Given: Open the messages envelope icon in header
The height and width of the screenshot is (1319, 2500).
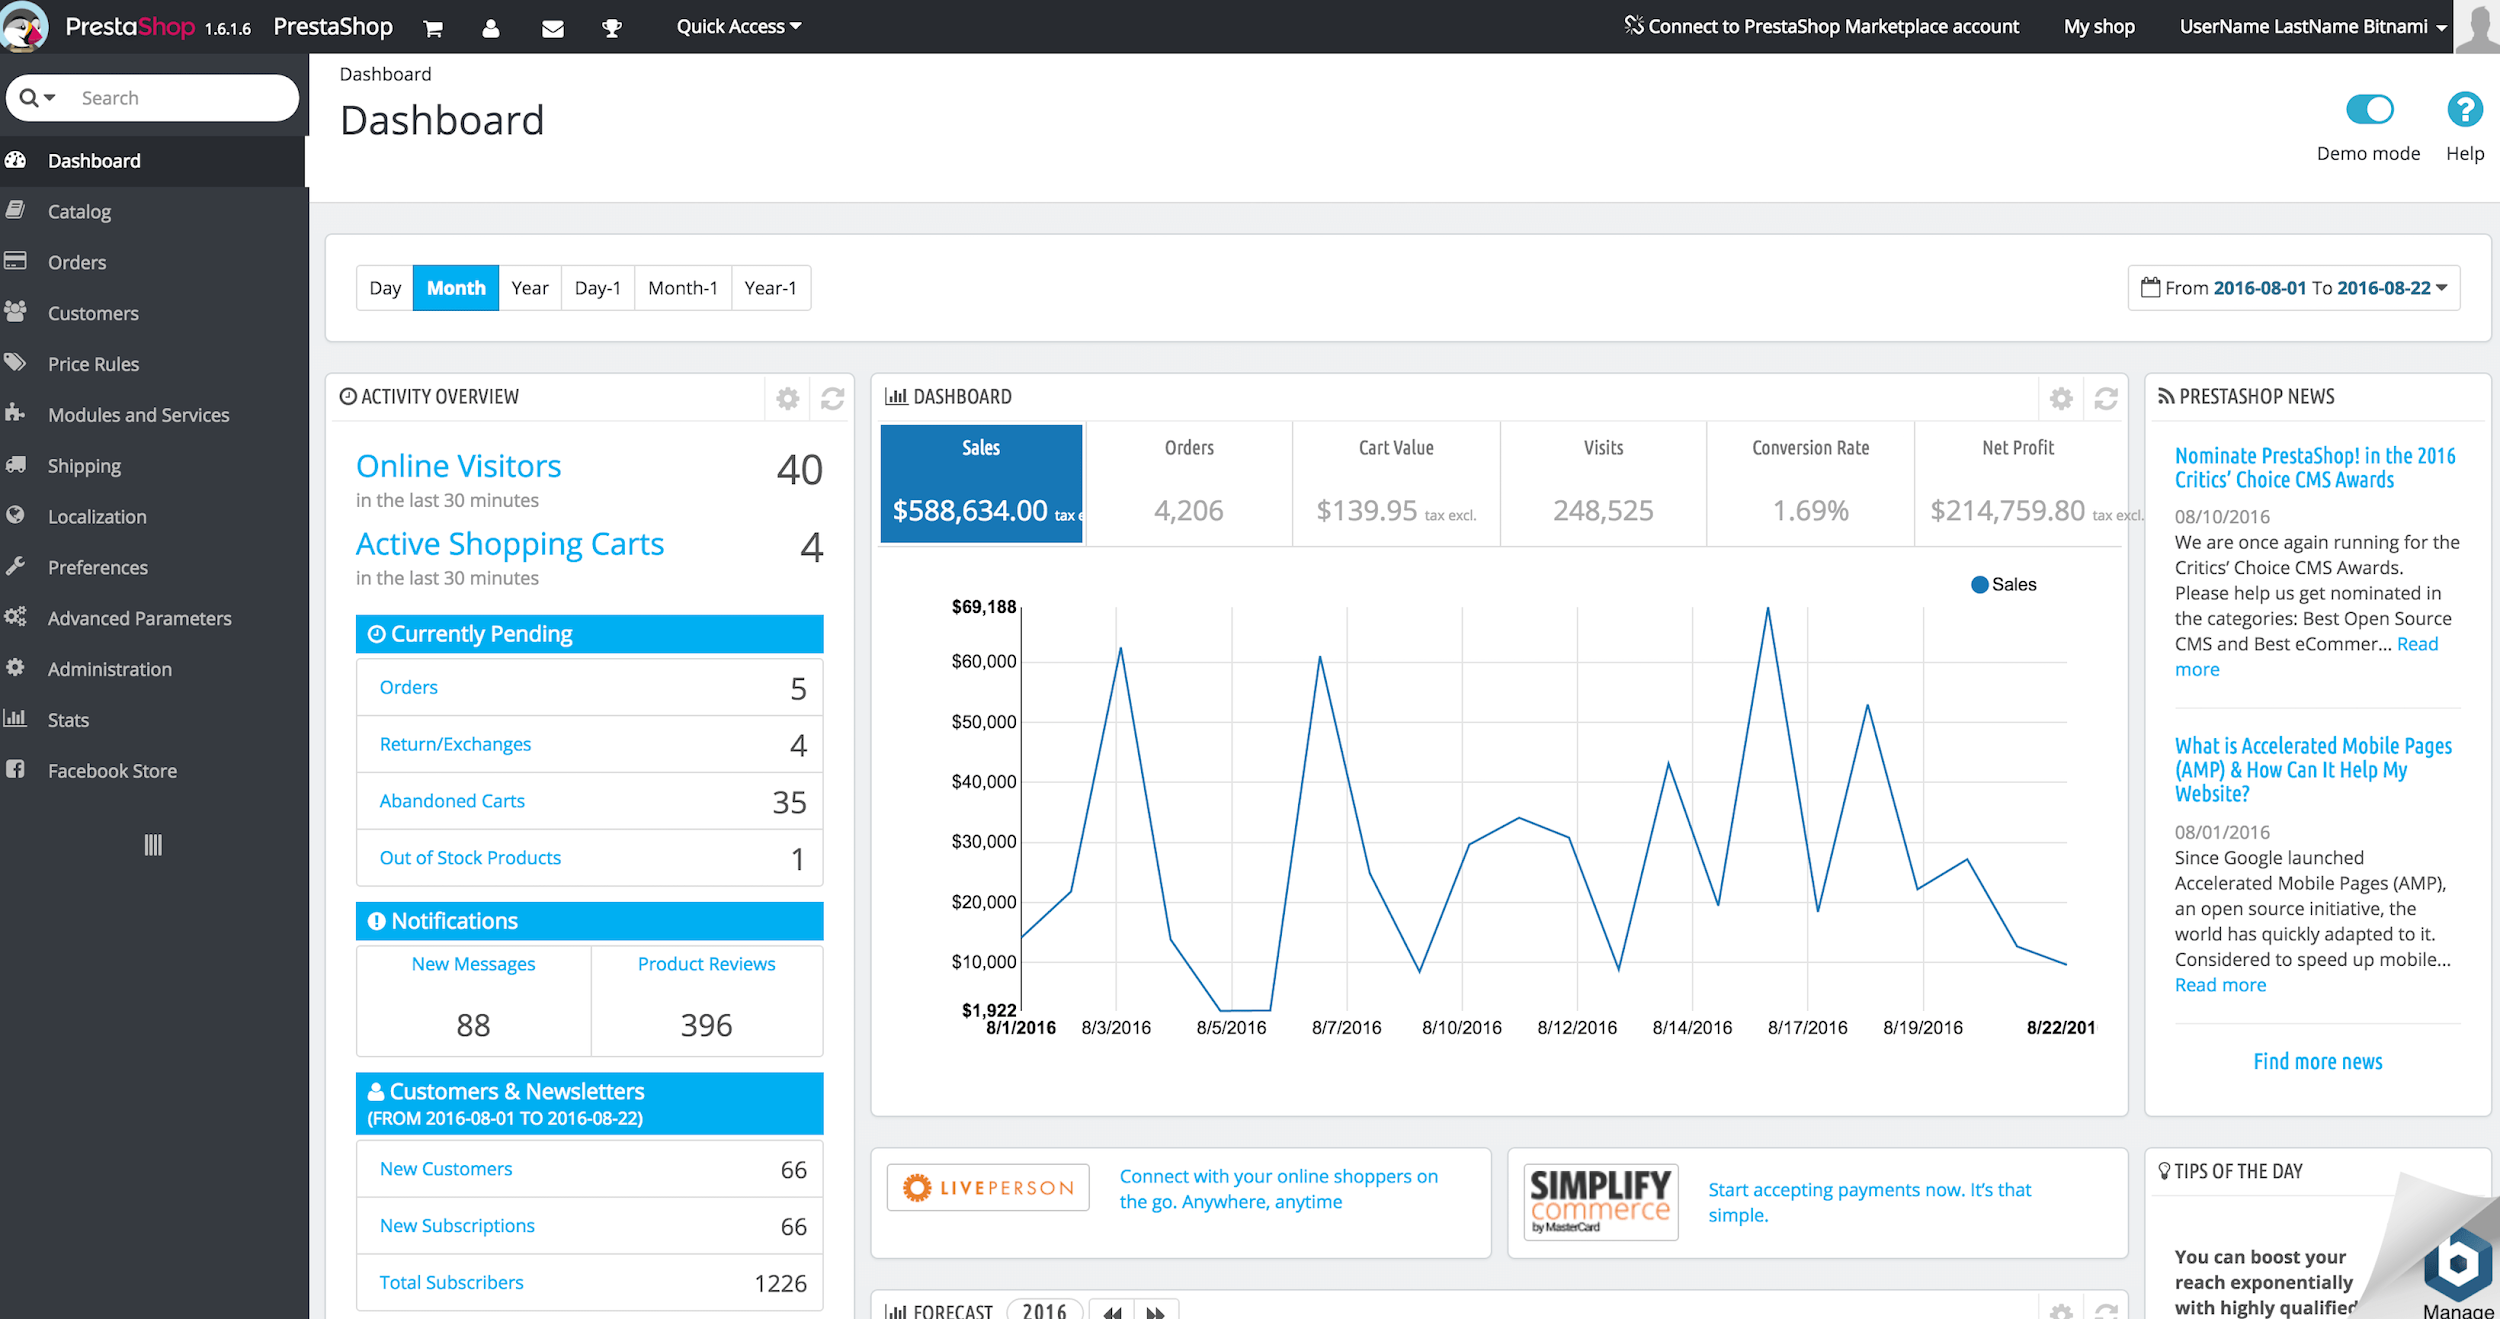Looking at the screenshot, I should (552, 26).
